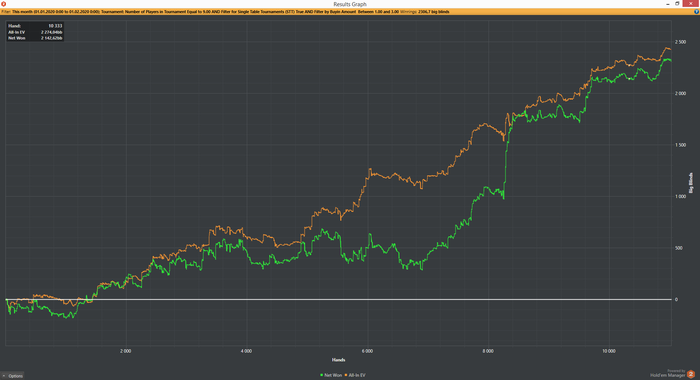This screenshot has height=380, width=700.
Task: Click the 8 000 x-axis label
Action: pos(488,351)
